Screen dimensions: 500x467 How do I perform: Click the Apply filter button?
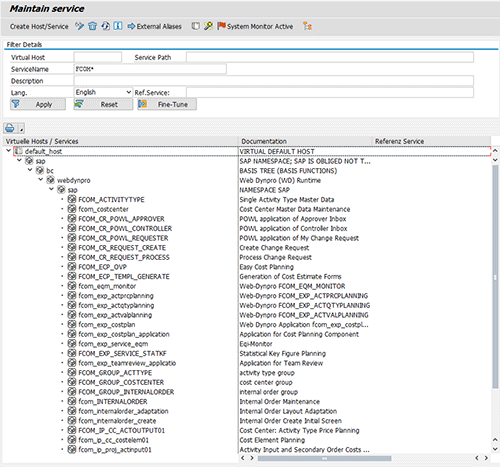click(x=38, y=104)
